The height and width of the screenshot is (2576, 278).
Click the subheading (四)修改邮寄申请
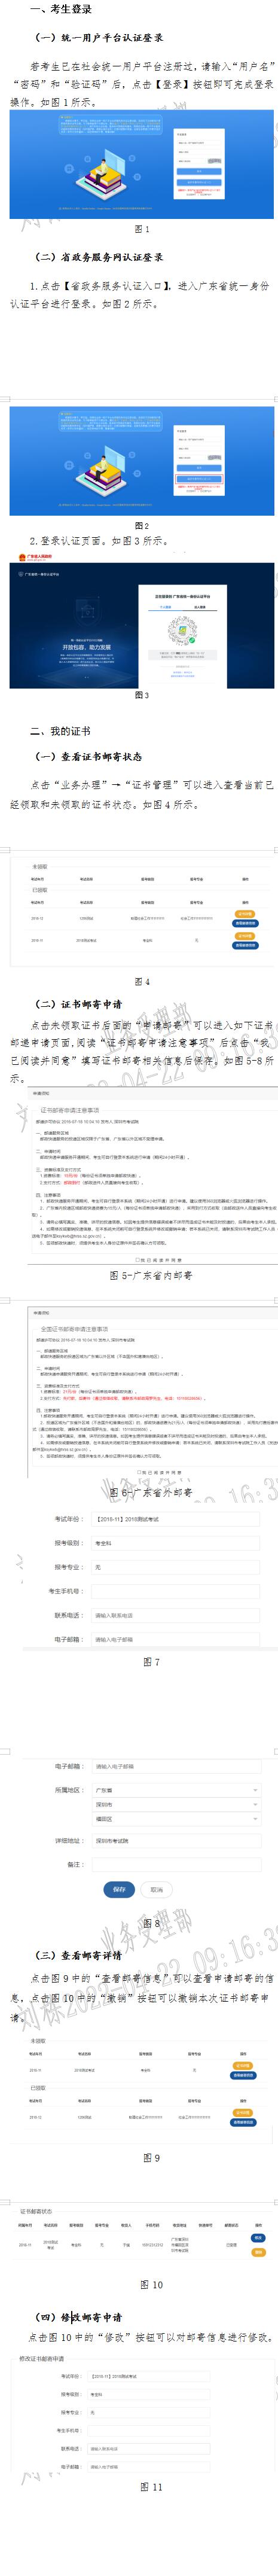click(x=78, y=2317)
